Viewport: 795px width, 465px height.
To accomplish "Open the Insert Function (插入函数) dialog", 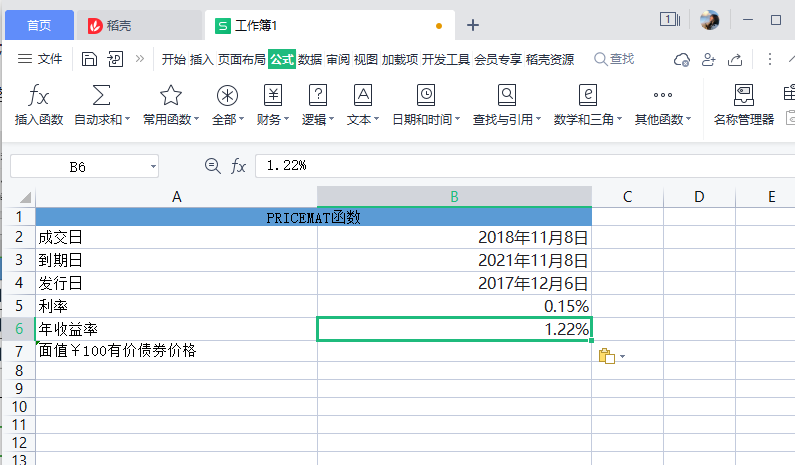I will coord(39,105).
